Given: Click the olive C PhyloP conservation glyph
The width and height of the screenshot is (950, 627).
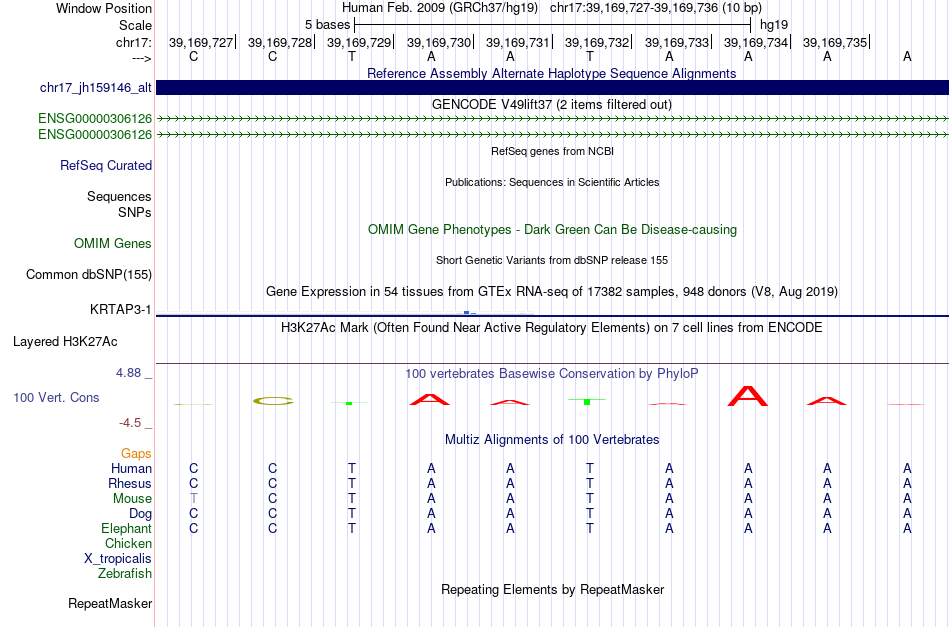Looking at the screenshot, I should (273, 400).
